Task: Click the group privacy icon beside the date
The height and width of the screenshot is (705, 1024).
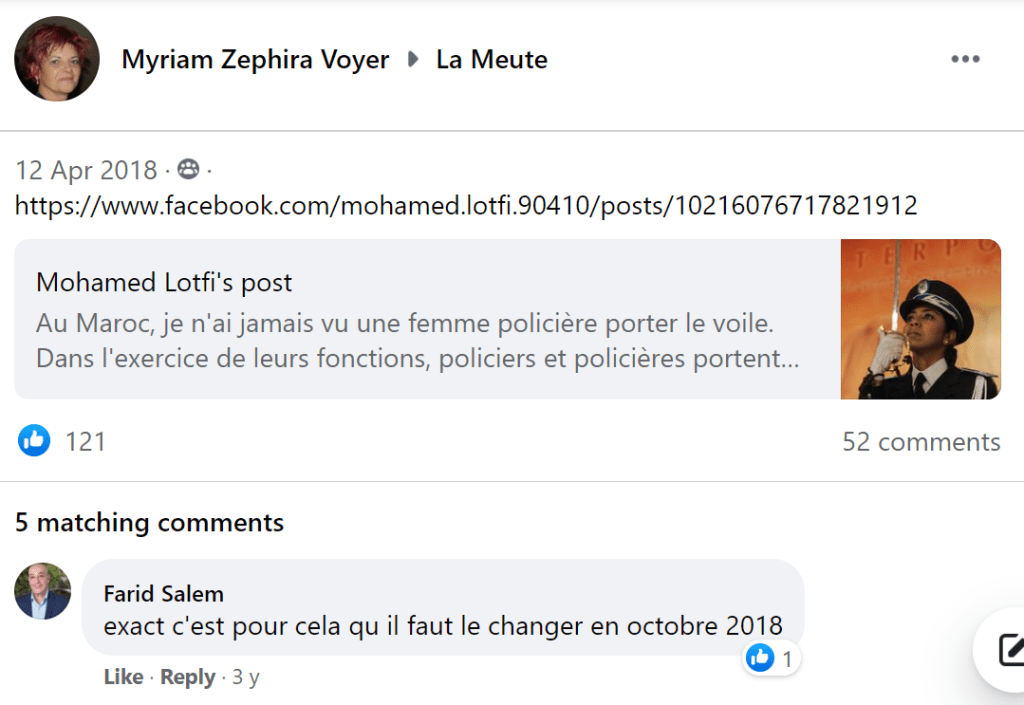Action: (x=188, y=170)
